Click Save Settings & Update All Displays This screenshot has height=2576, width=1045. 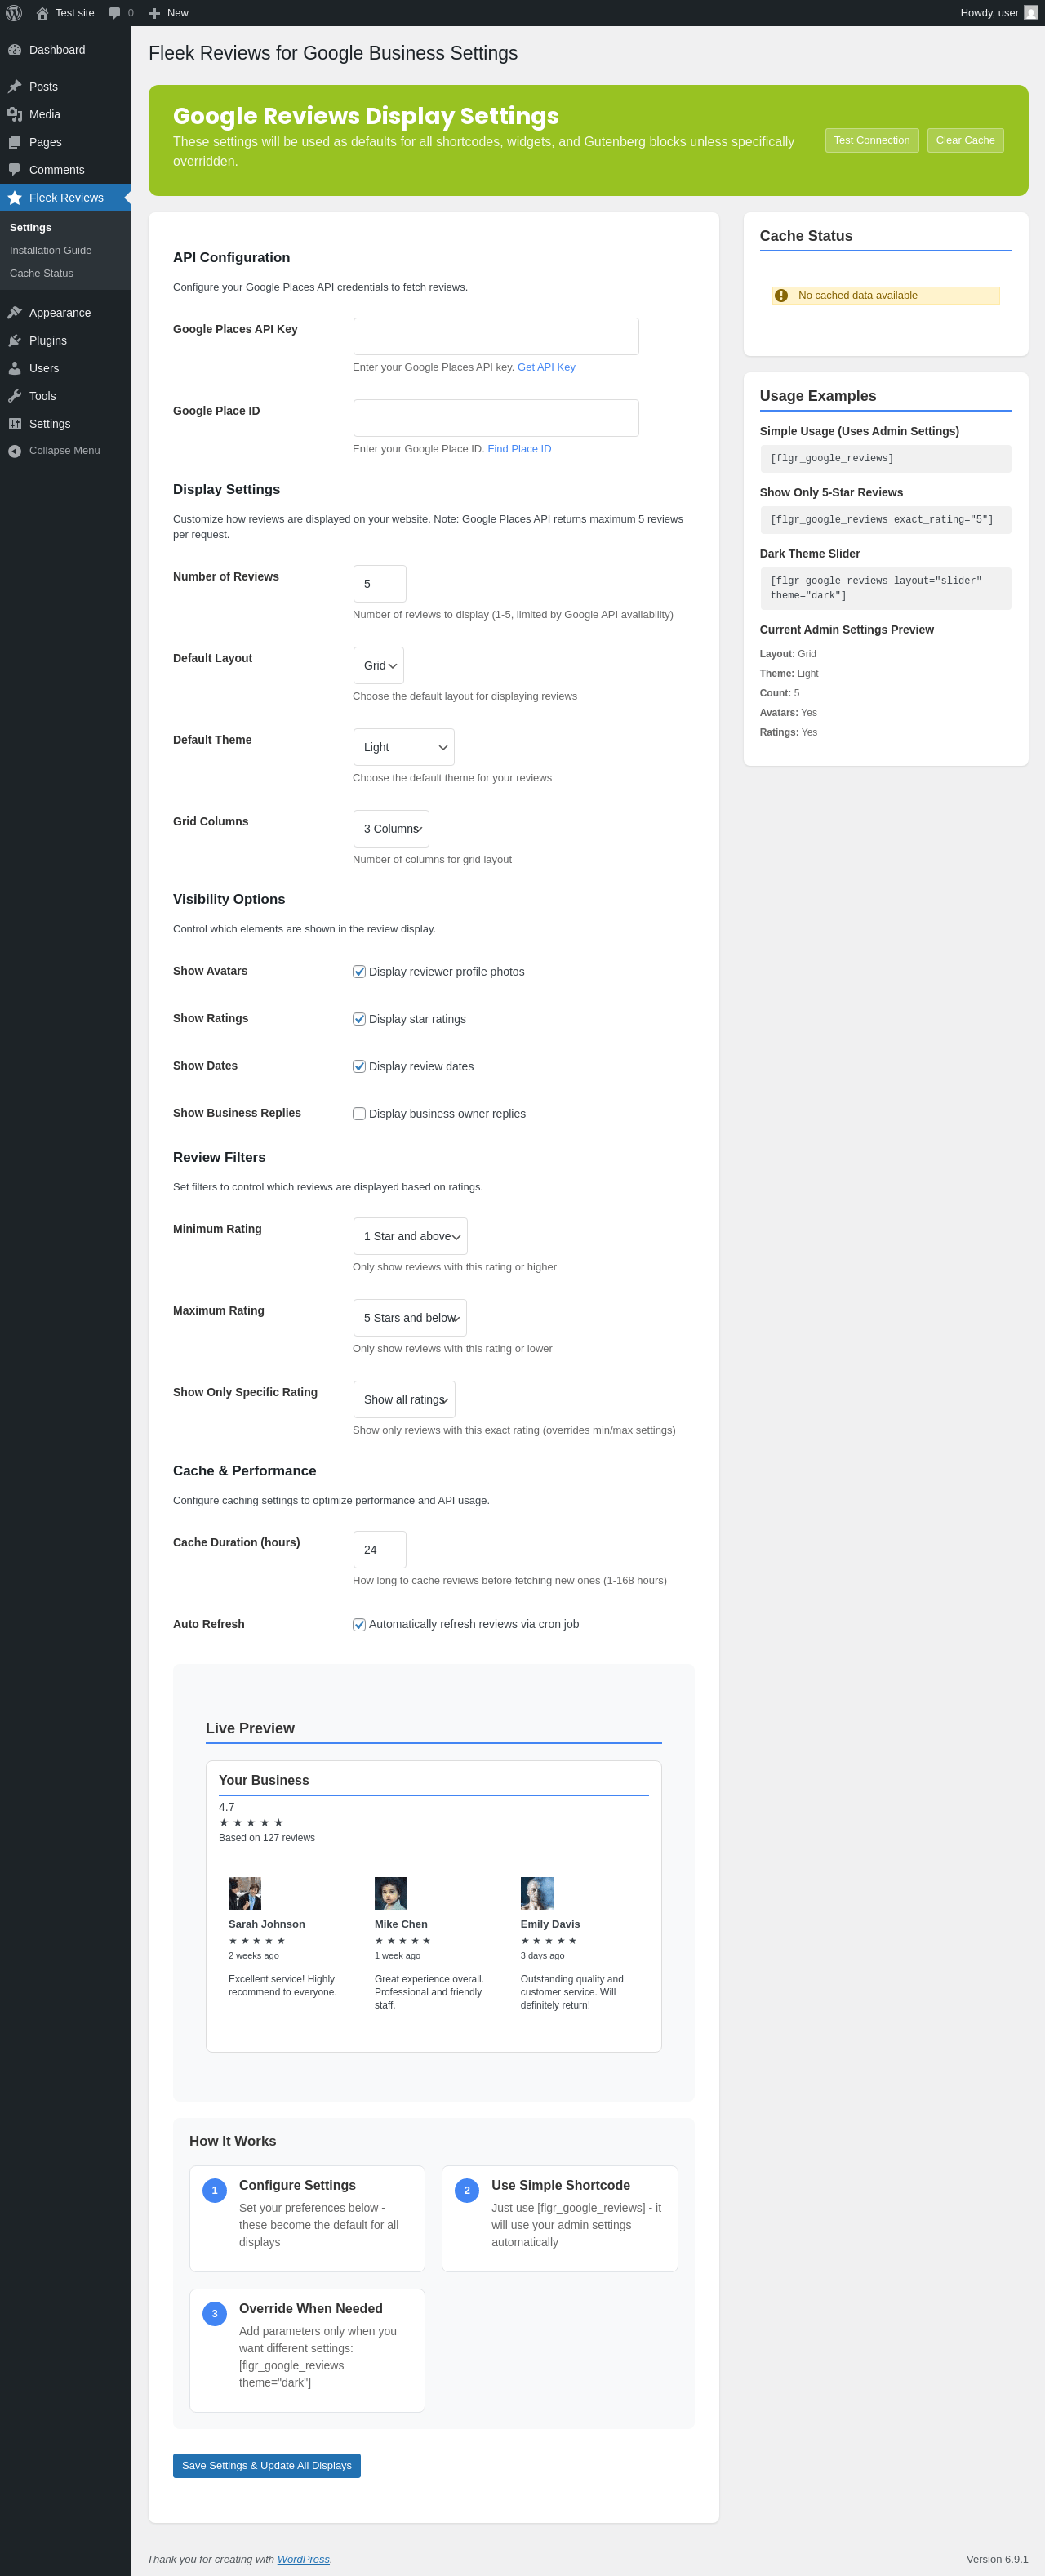[266, 2466]
